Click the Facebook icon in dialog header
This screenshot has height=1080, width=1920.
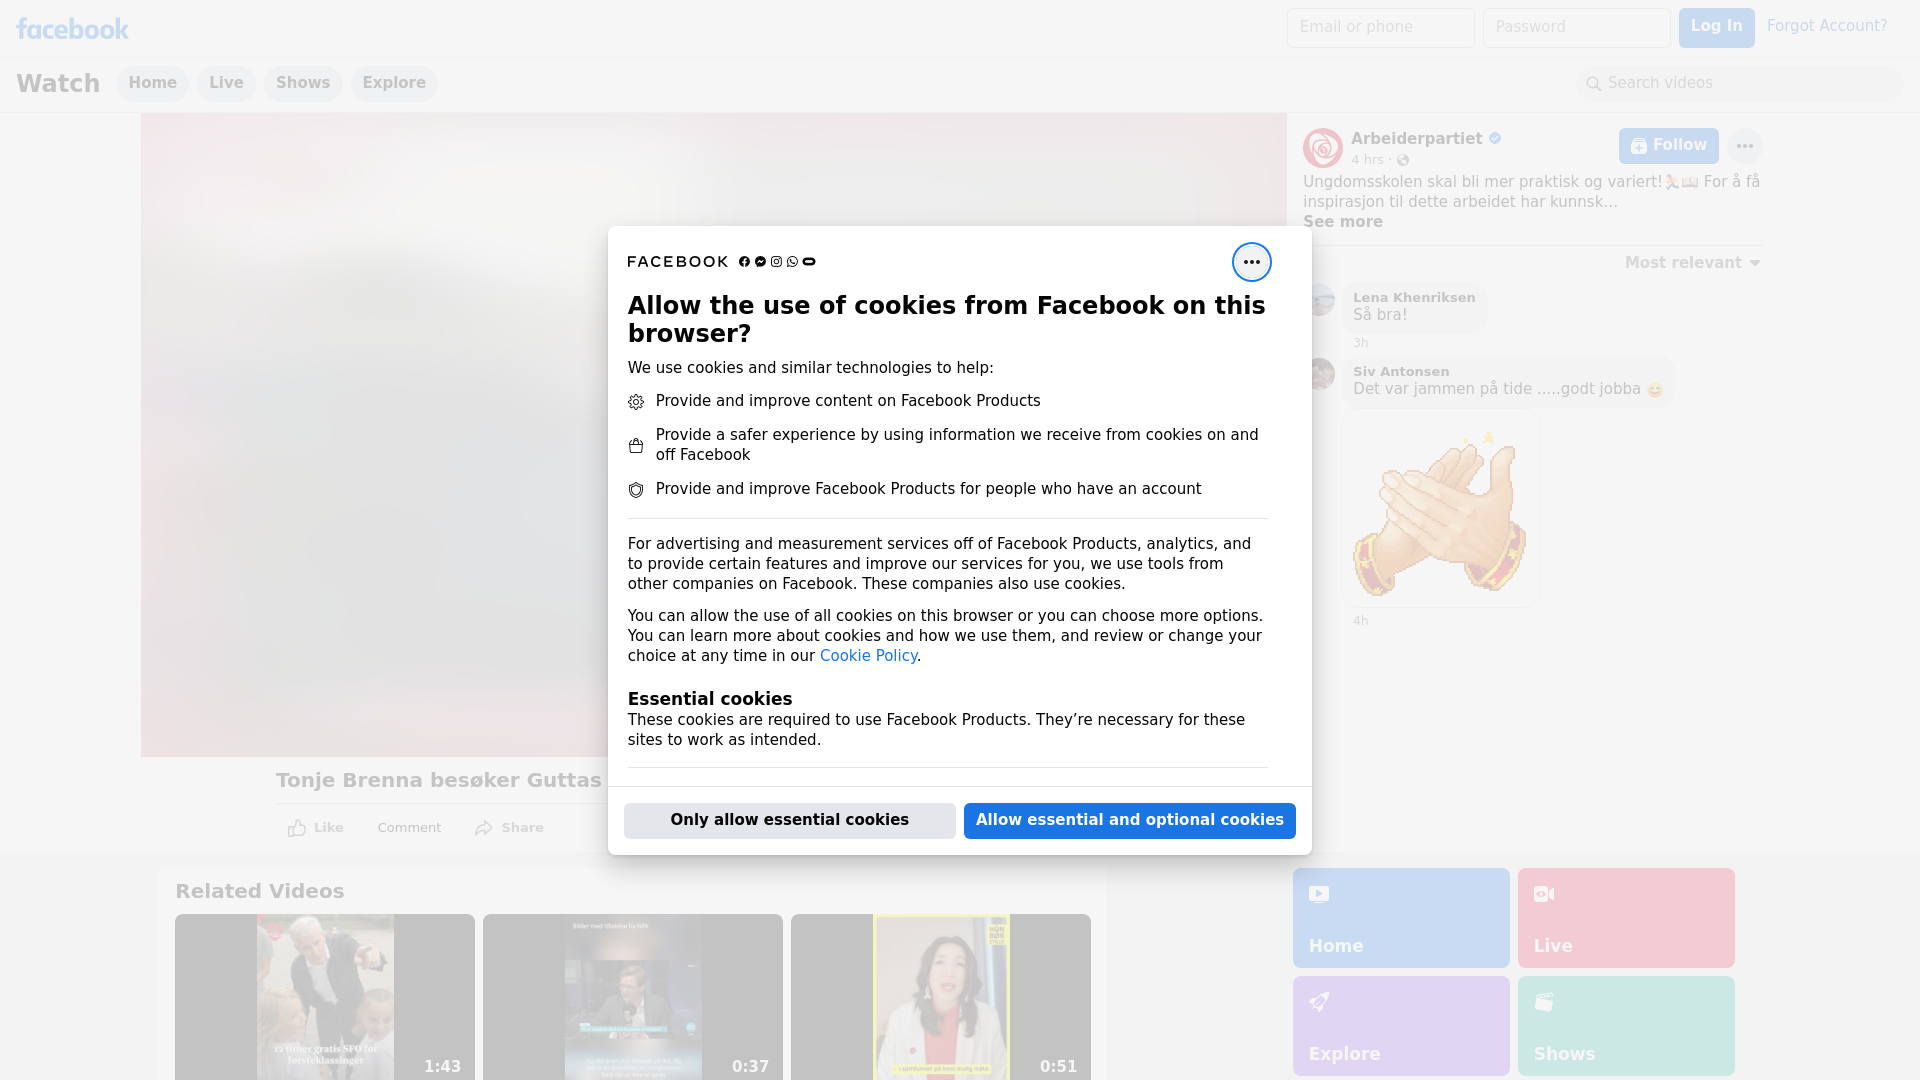click(x=744, y=262)
